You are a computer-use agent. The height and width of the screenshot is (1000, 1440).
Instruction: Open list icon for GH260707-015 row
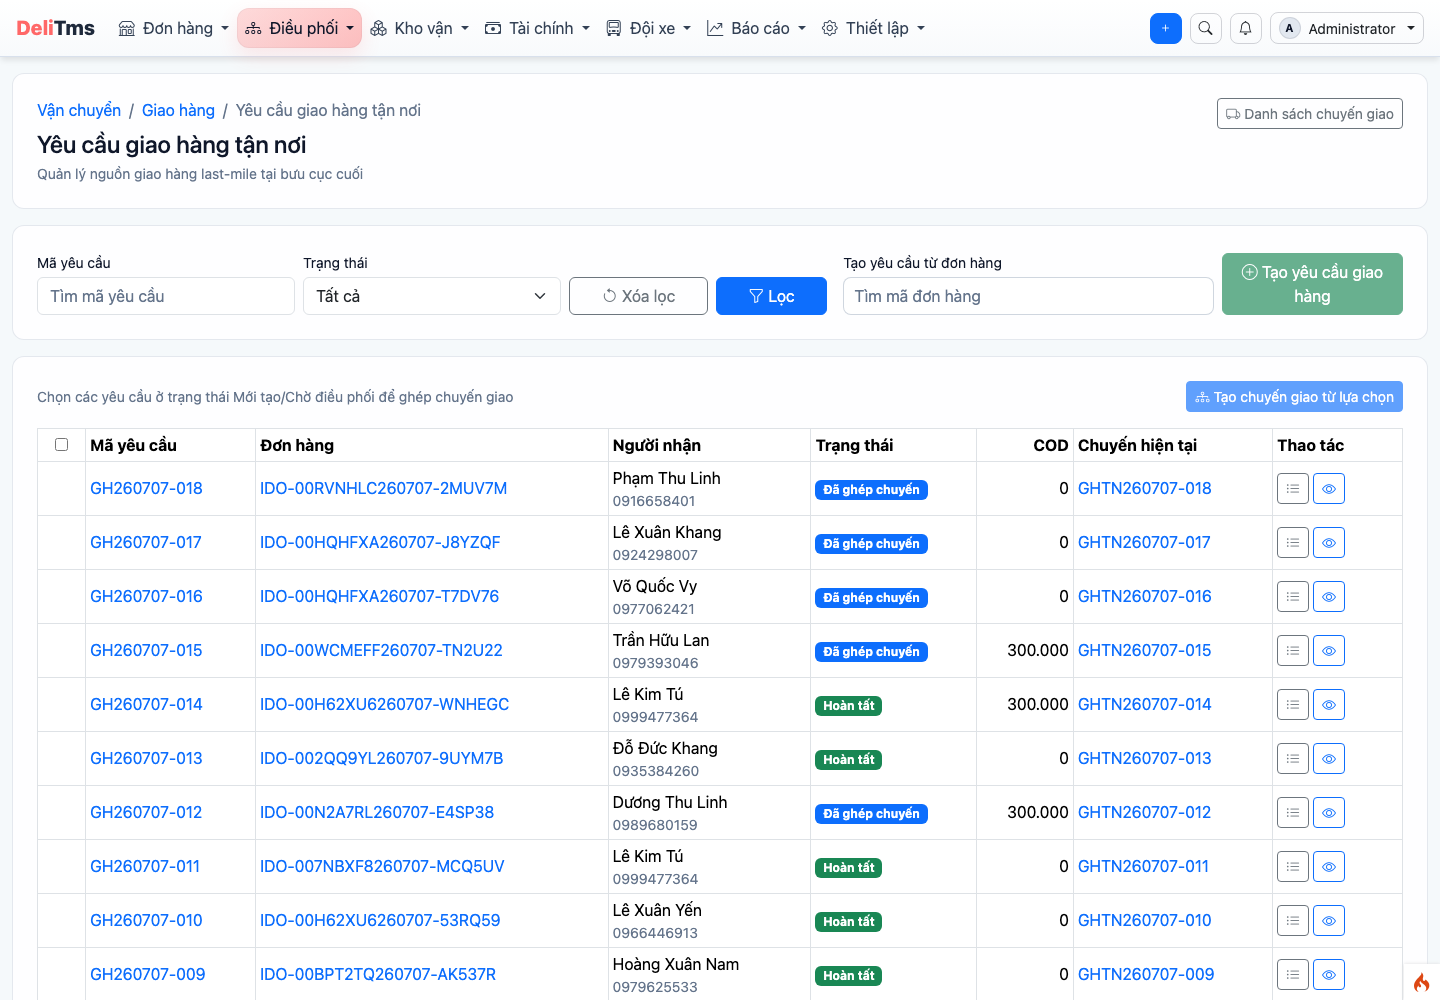(x=1293, y=651)
